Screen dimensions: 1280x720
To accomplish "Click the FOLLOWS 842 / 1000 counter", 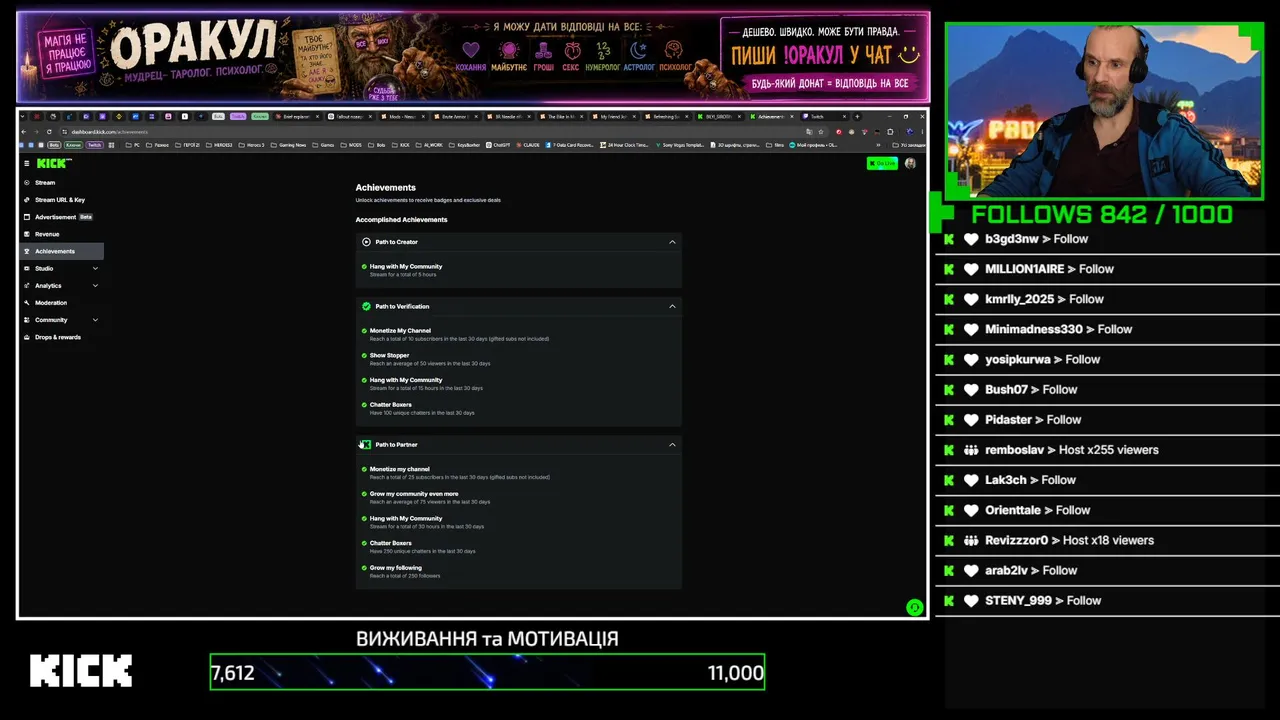I will 1102,214.
